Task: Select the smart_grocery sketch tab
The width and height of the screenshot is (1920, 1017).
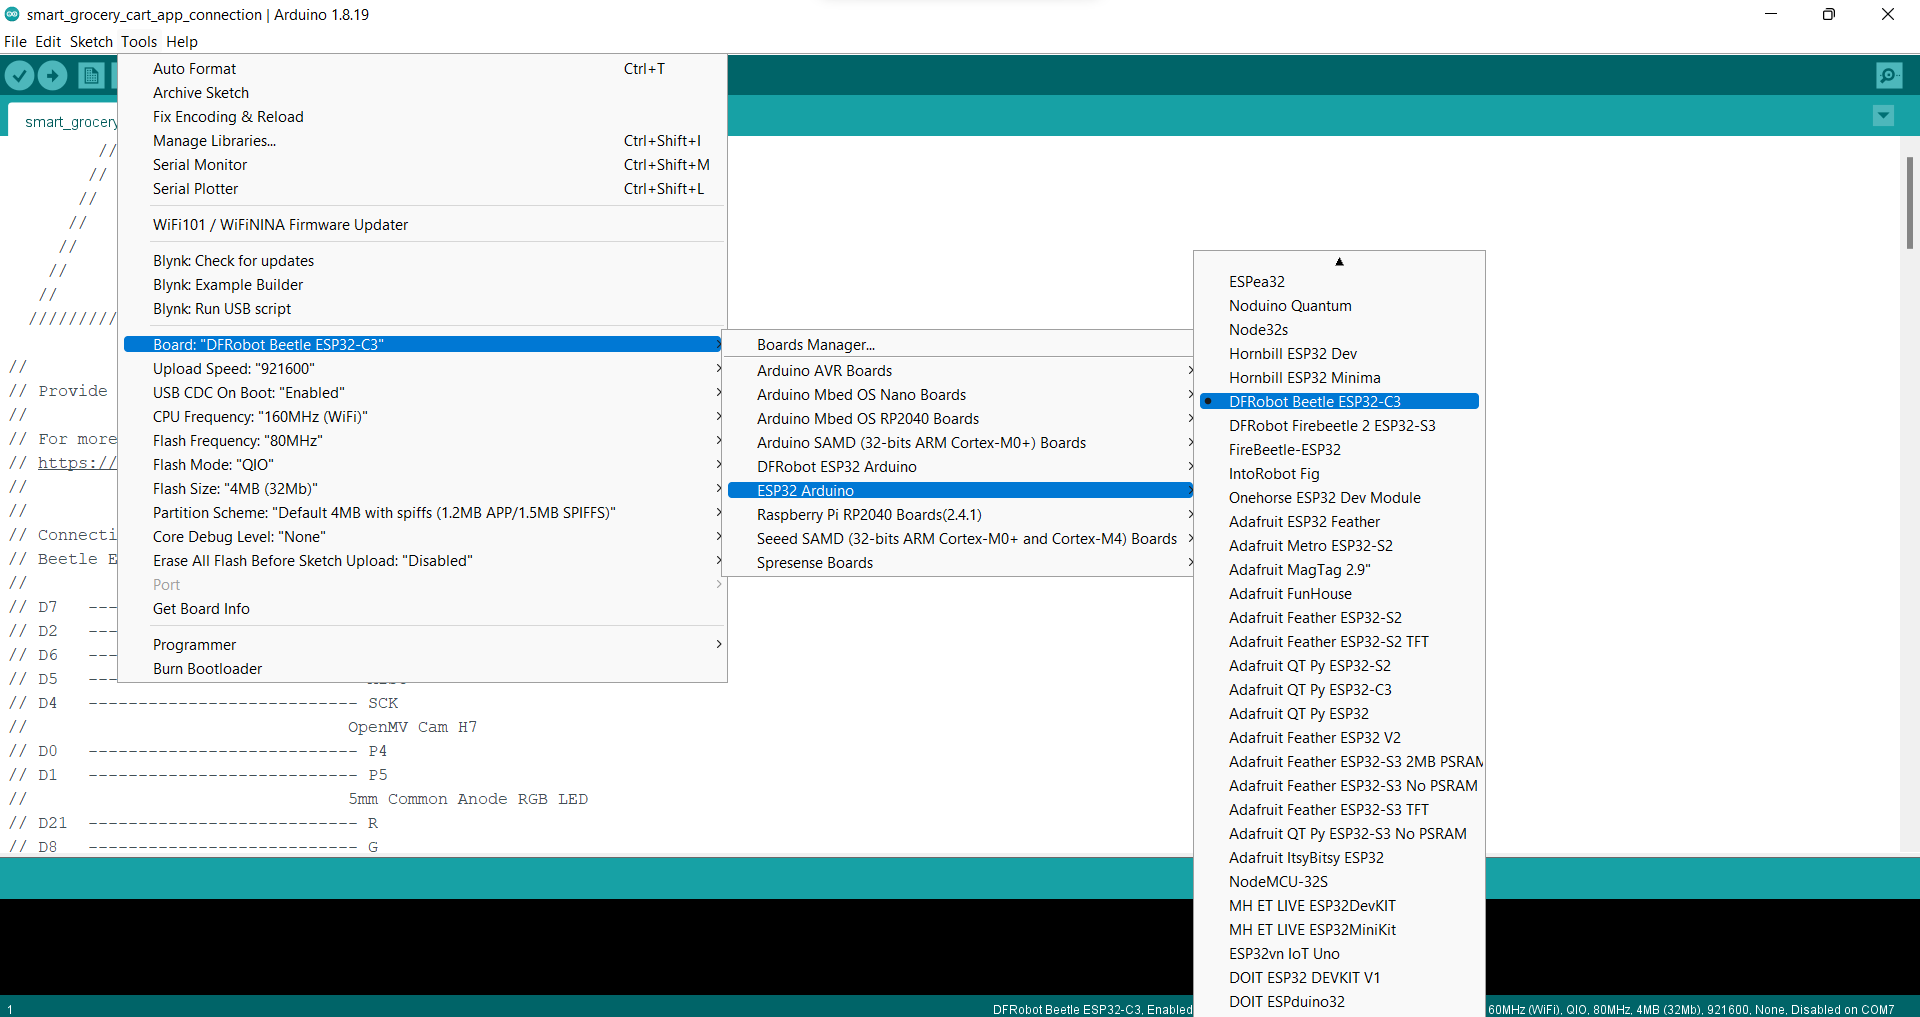Action: click(70, 122)
